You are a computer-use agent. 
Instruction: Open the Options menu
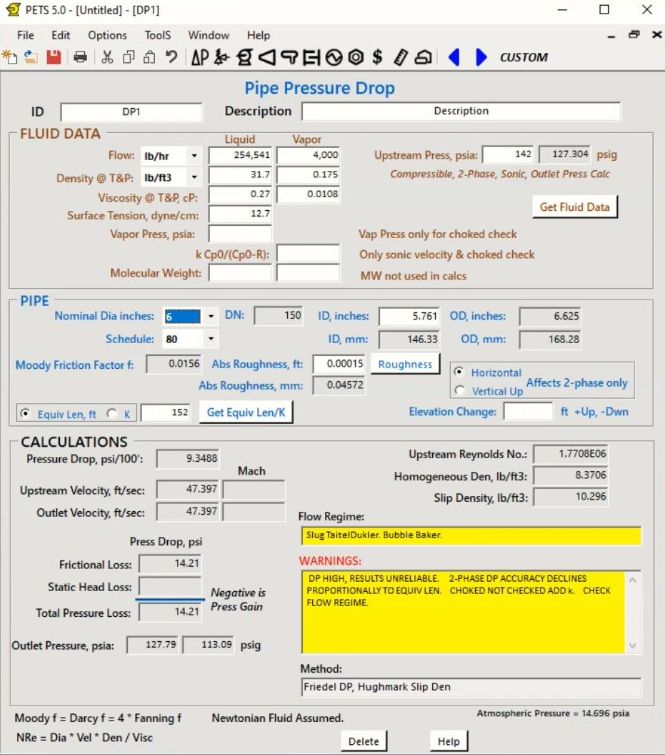pyautogui.click(x=107, y=35)
